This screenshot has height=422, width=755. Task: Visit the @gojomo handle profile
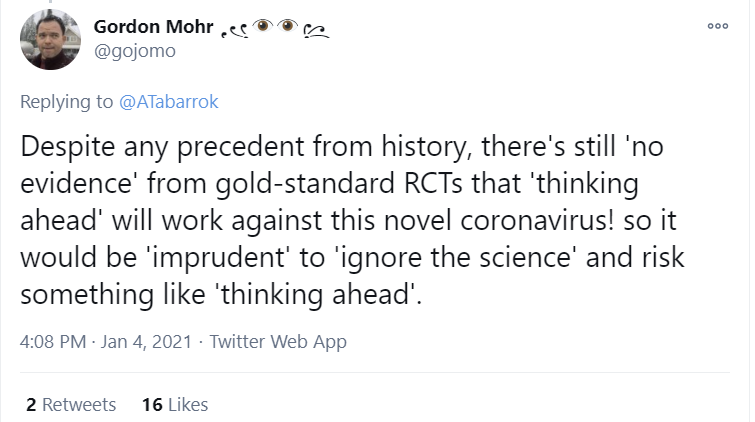pyautogui.click(x=127, y=50)
